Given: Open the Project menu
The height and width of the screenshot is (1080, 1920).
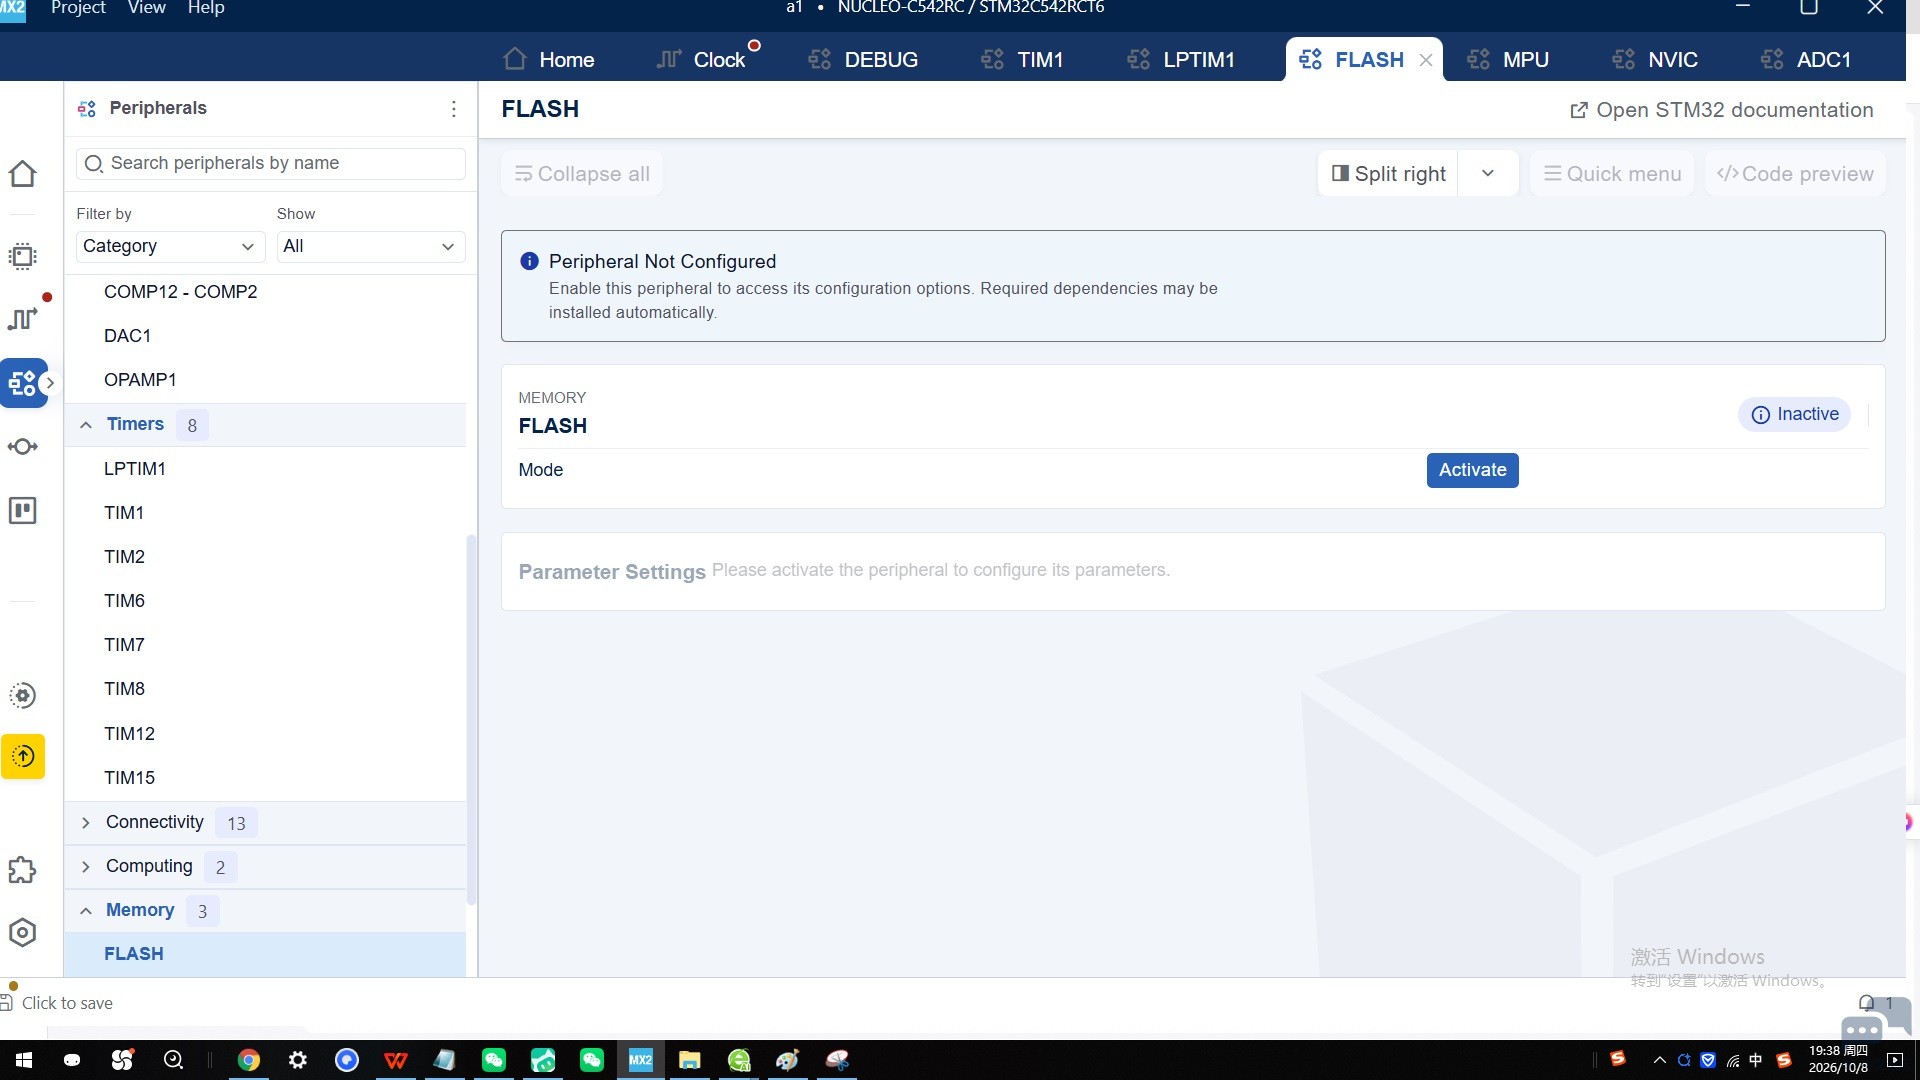Looking at the screenshot, I should 78,8.
